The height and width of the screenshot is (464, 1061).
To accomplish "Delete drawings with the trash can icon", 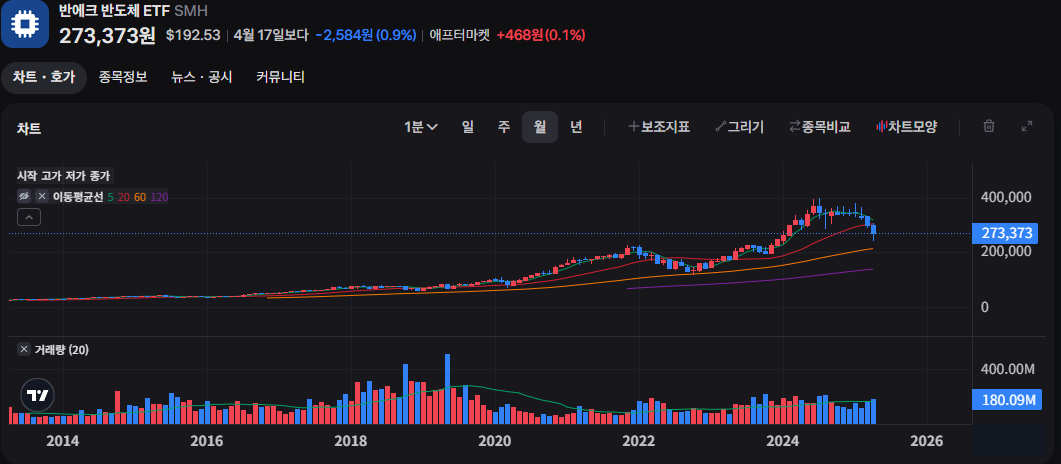I will [x=989, y=126].
